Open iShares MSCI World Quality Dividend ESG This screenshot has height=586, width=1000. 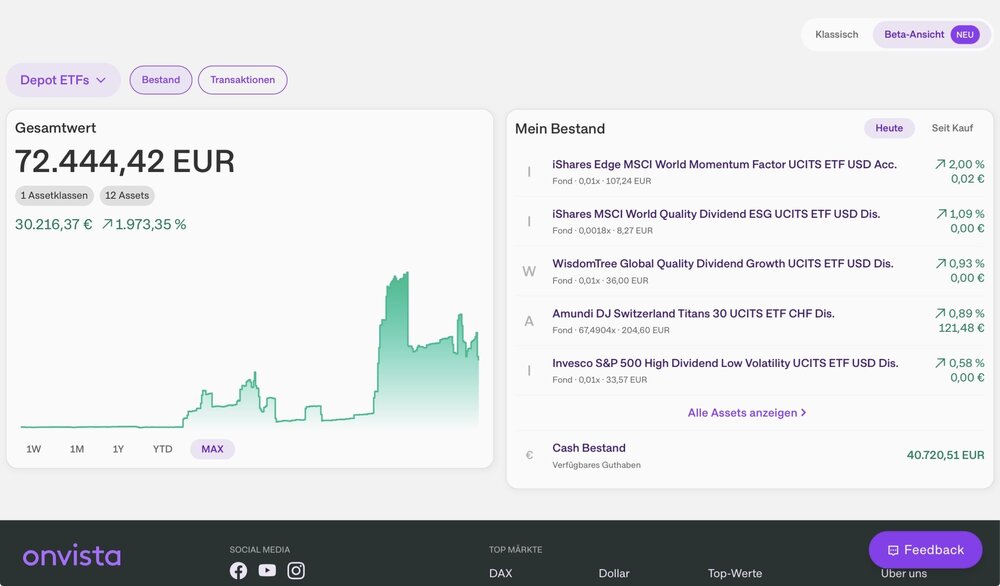(716, 214)
